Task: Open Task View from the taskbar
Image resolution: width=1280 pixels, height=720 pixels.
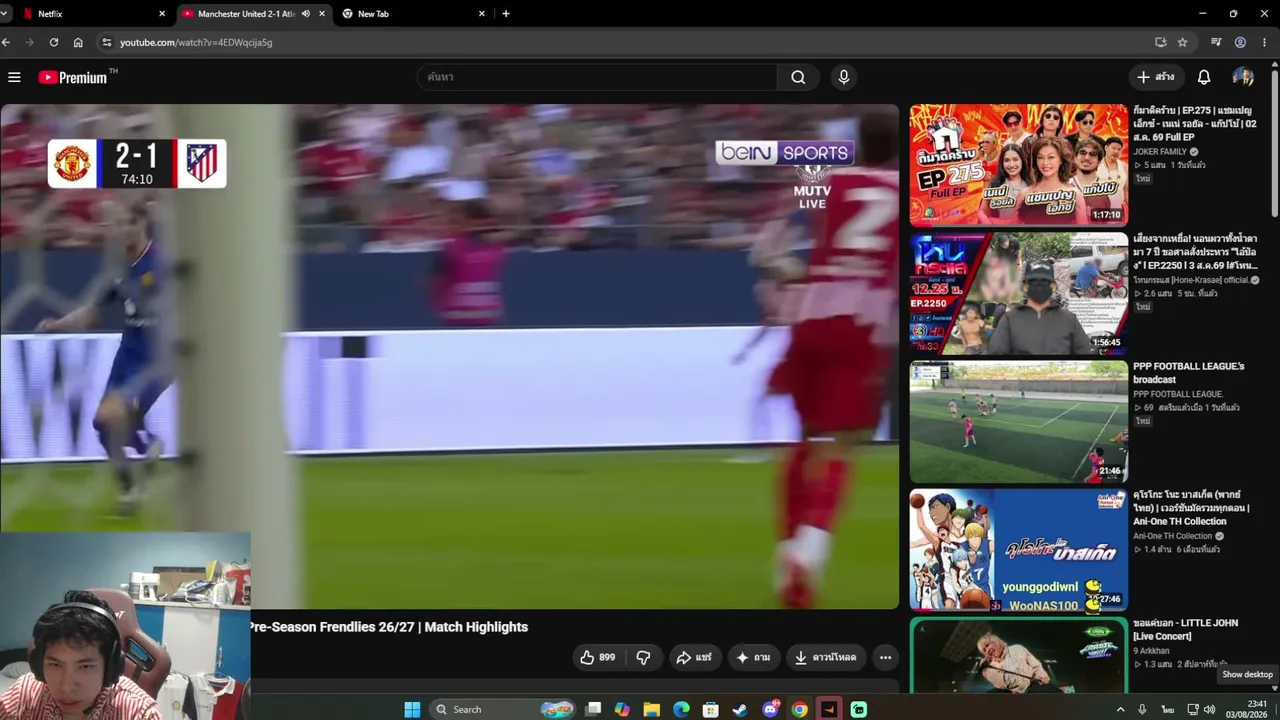Action: (x=593, y=709)
